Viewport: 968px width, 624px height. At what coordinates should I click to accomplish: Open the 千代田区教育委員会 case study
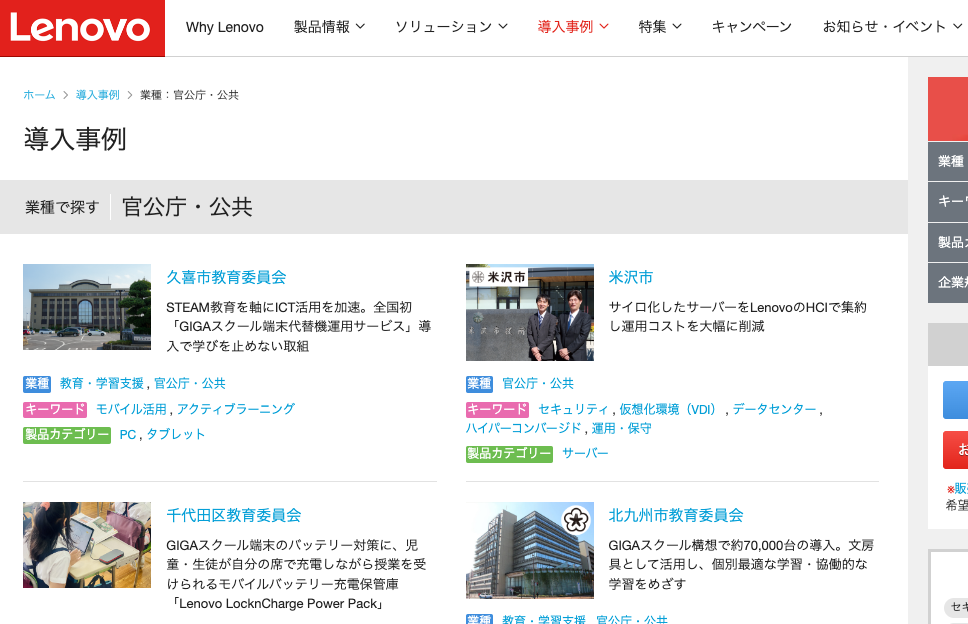coord(234,515)
